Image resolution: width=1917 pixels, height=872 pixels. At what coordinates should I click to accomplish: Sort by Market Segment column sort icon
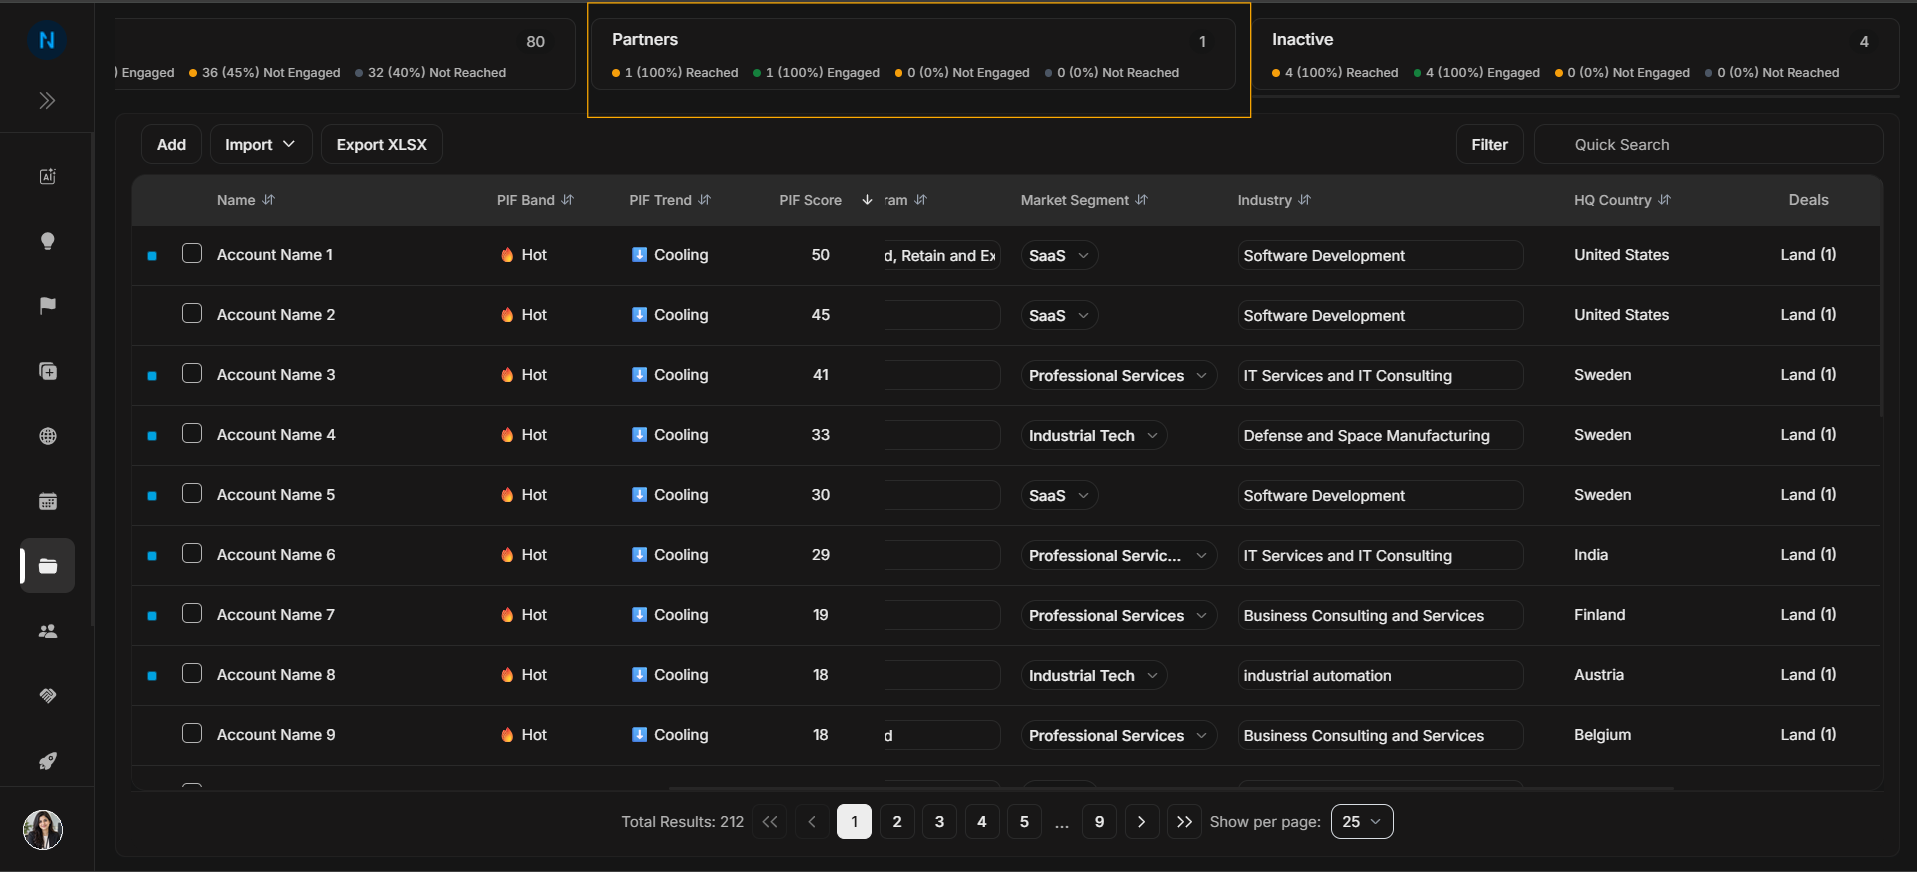pyautogui.click(x=1142, y=200)
